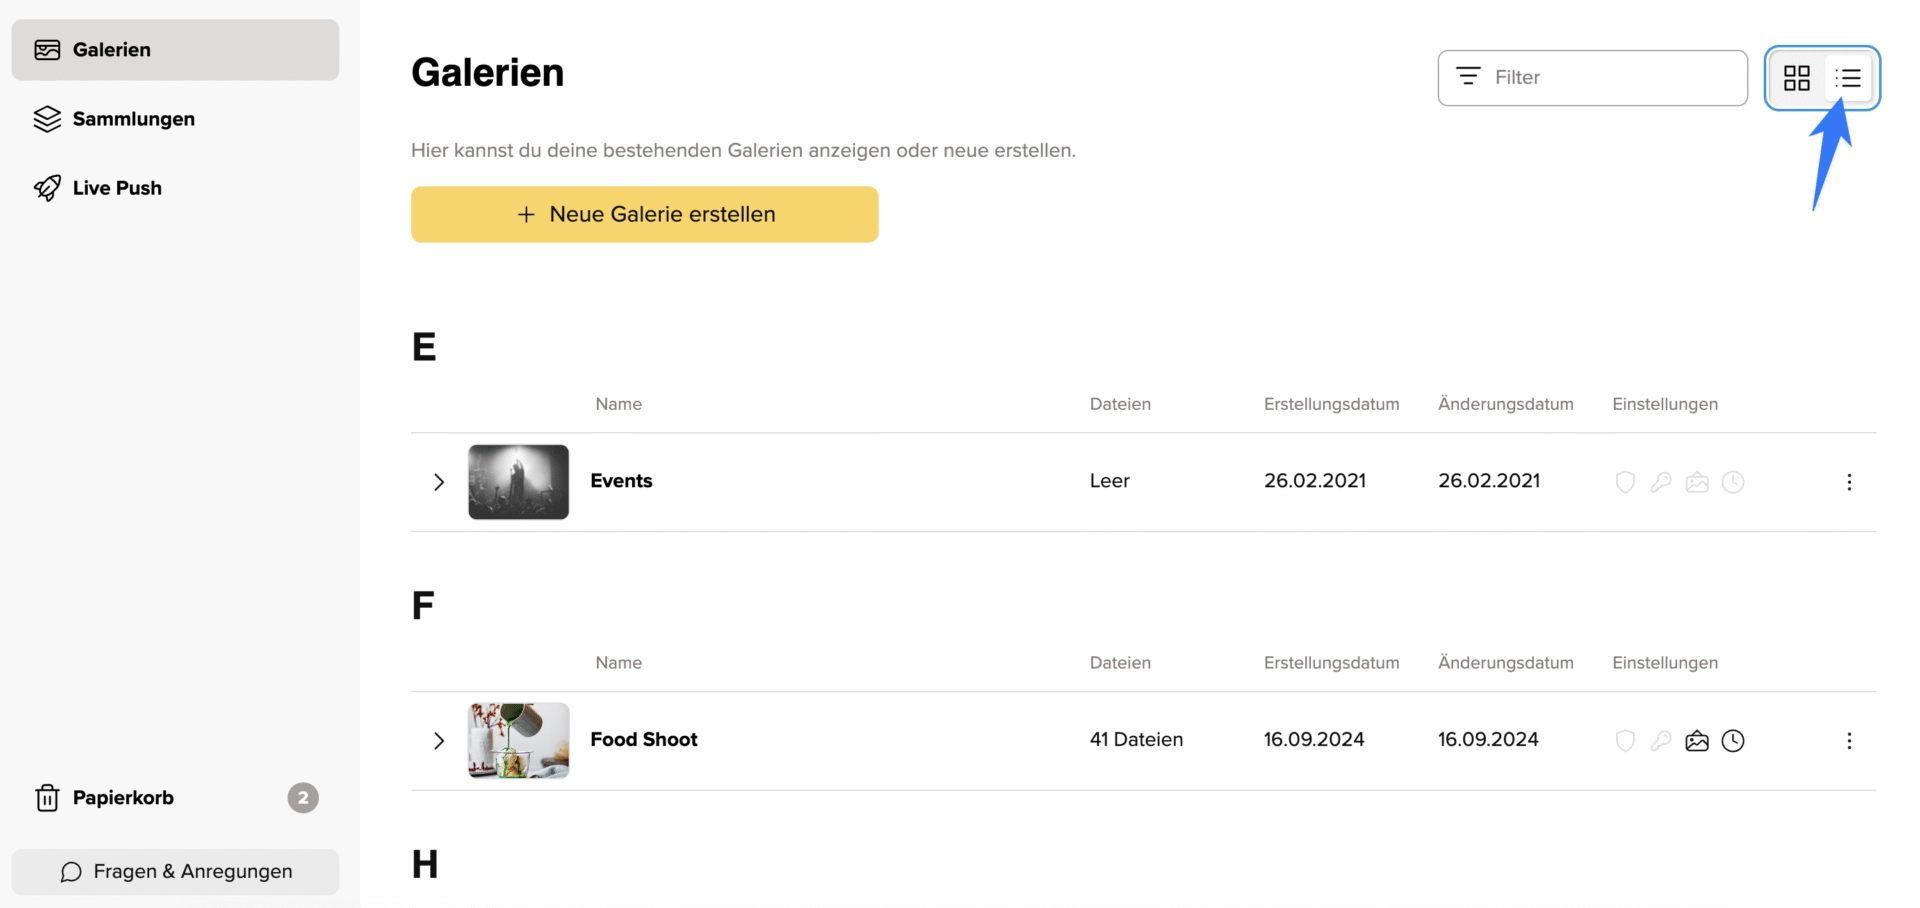Viewport: 1920px width, 908px height.
Task: Expand the Food Shoot gallery row
Action: 438,741
